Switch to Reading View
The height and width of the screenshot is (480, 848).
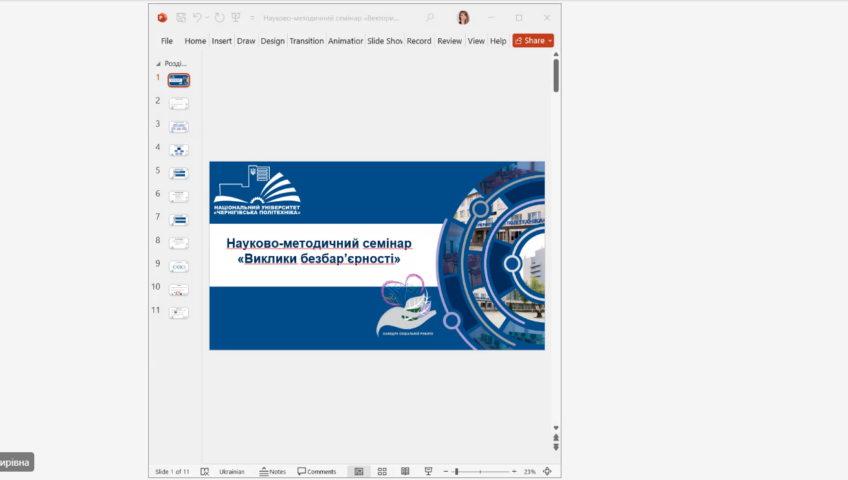pyautogui.click(x=405, y=472)
